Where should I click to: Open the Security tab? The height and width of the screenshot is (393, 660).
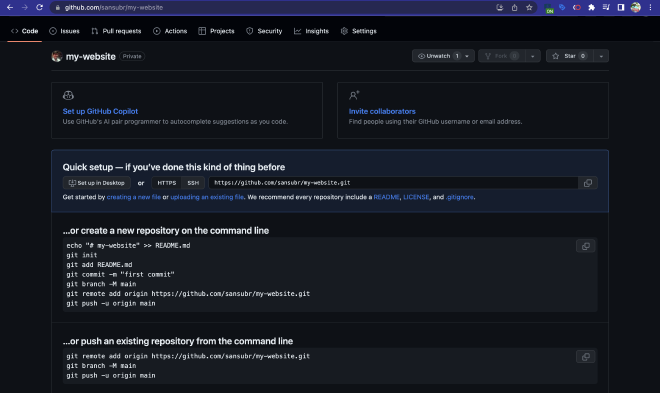pos(264,31)
